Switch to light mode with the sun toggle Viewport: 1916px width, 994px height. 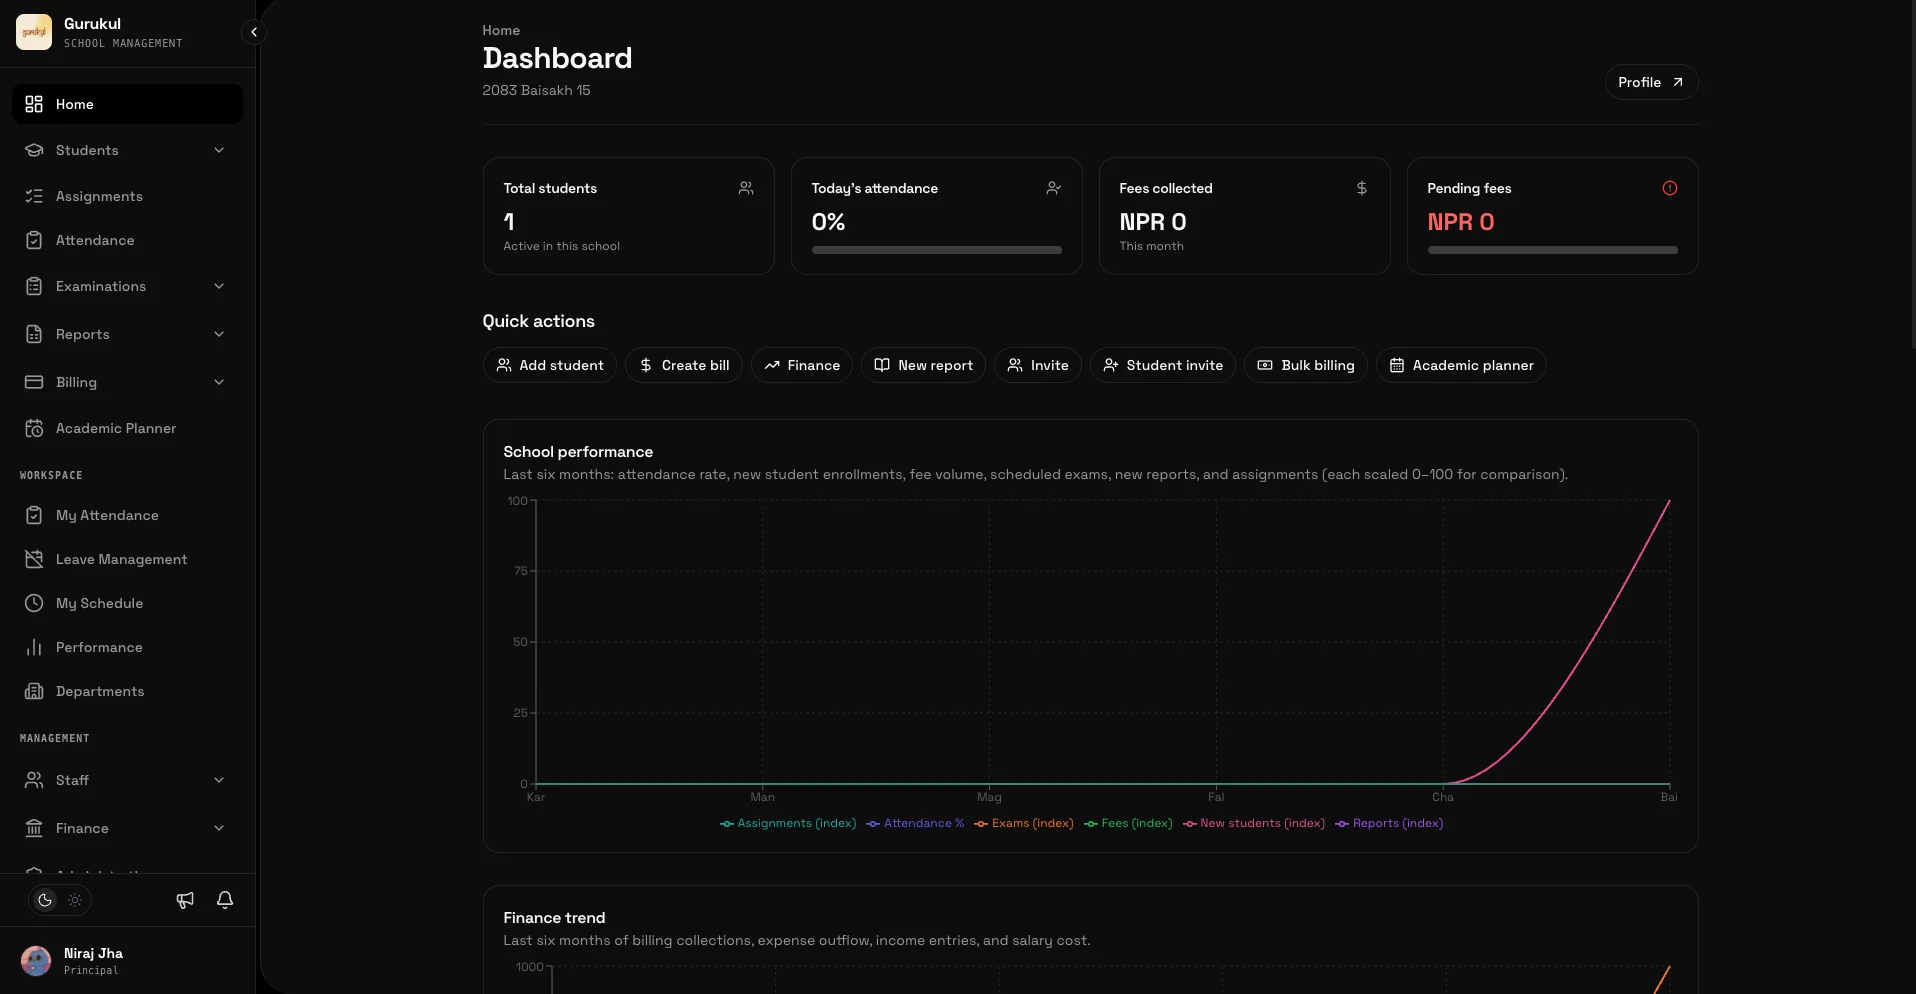(75, 900)
